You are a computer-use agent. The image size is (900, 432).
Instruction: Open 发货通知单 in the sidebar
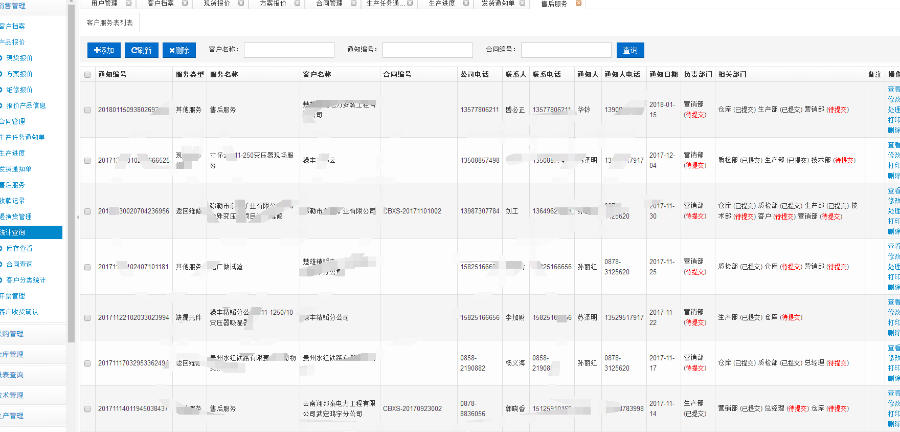(16, 169)
